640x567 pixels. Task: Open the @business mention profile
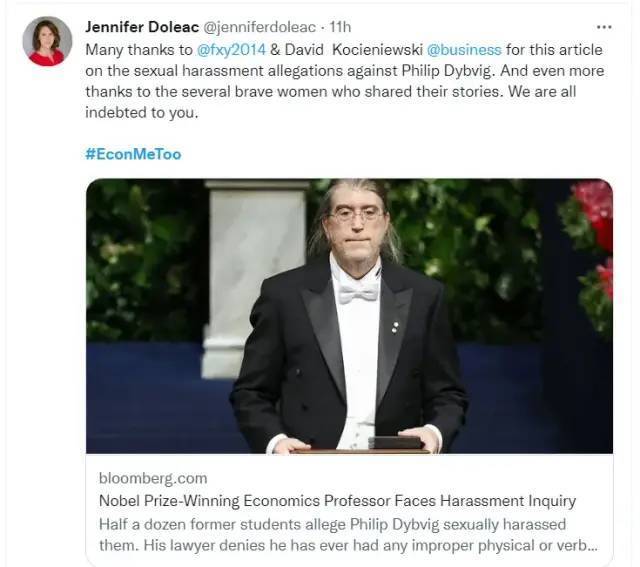click(x=468, y=48)
